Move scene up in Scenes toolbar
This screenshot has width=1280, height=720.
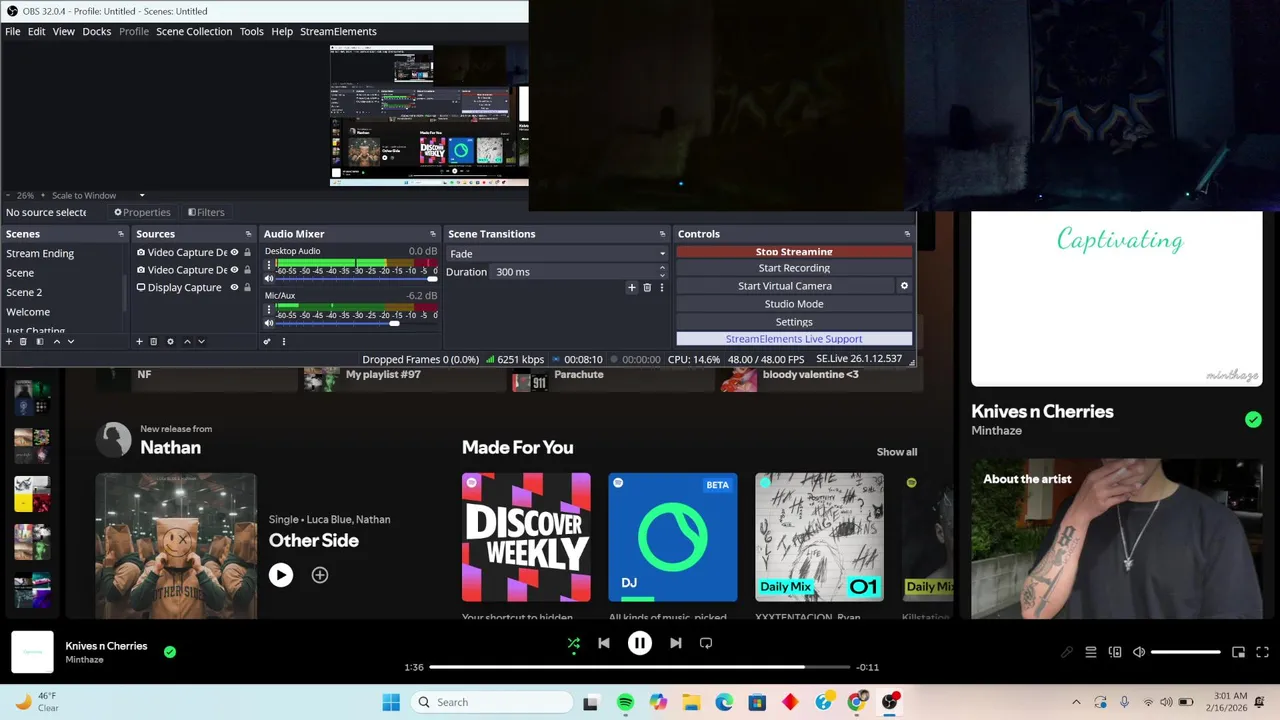point(56,342)
